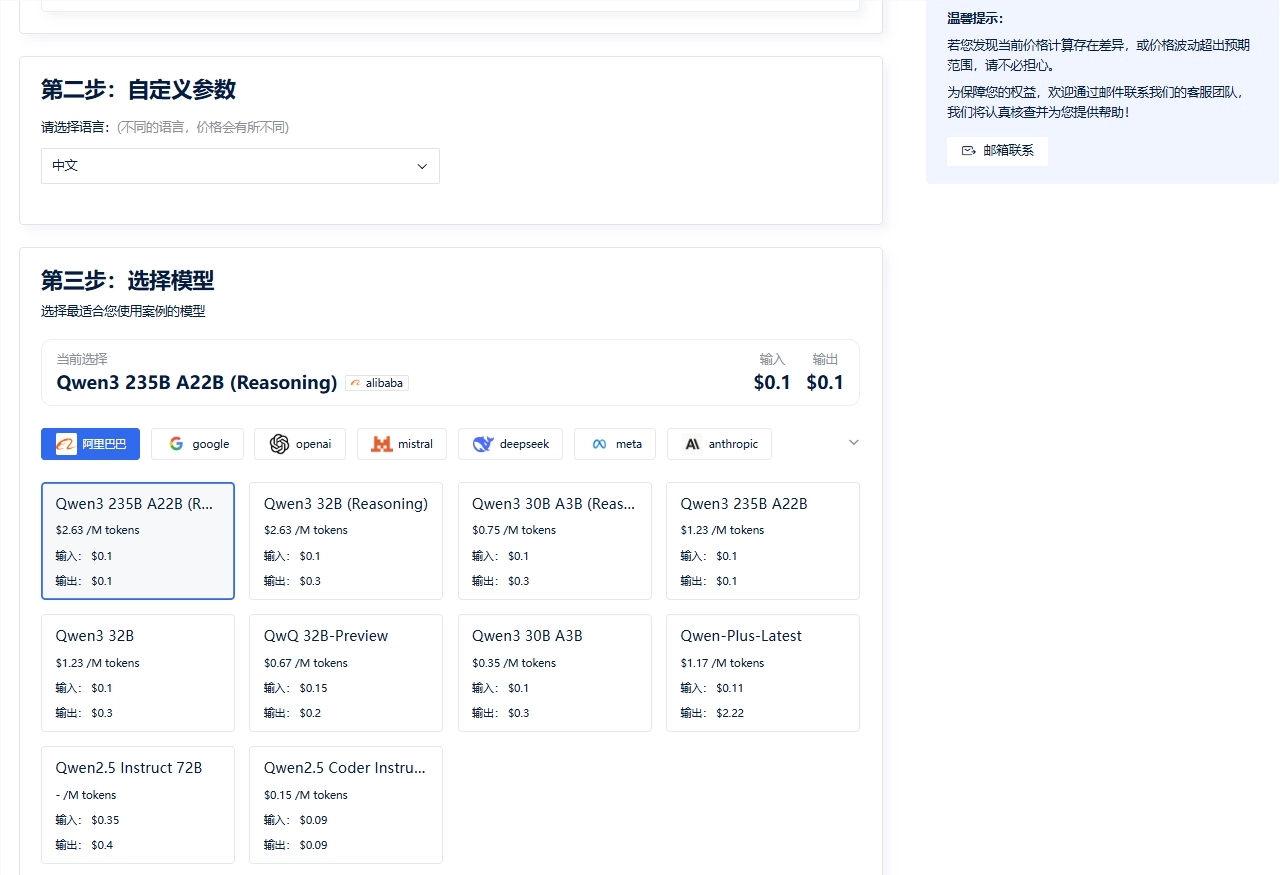Select the QwQ 32B-Preview model card
This screenshot has height=875, width=1280.
(x=346, y=673)
